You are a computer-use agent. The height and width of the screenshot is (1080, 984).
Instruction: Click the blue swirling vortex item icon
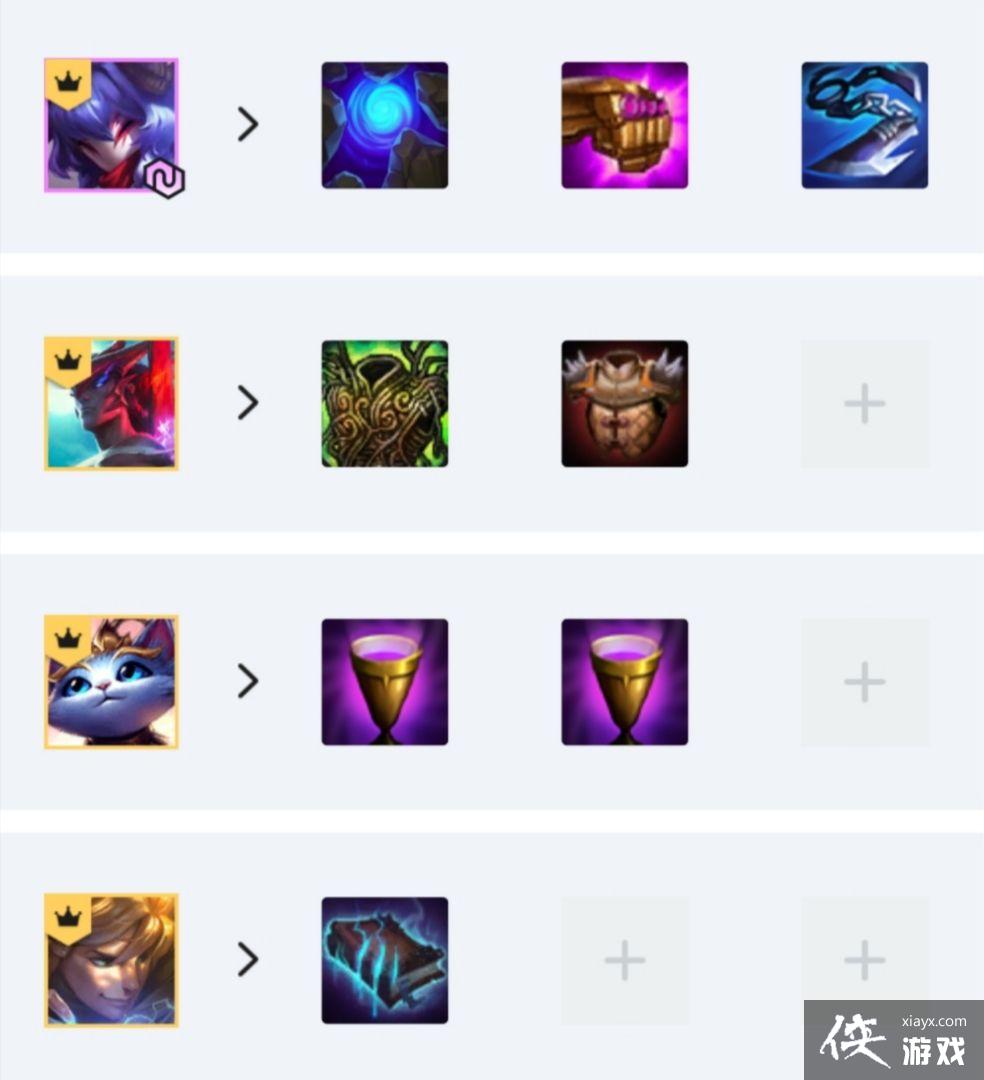point(385,125)
